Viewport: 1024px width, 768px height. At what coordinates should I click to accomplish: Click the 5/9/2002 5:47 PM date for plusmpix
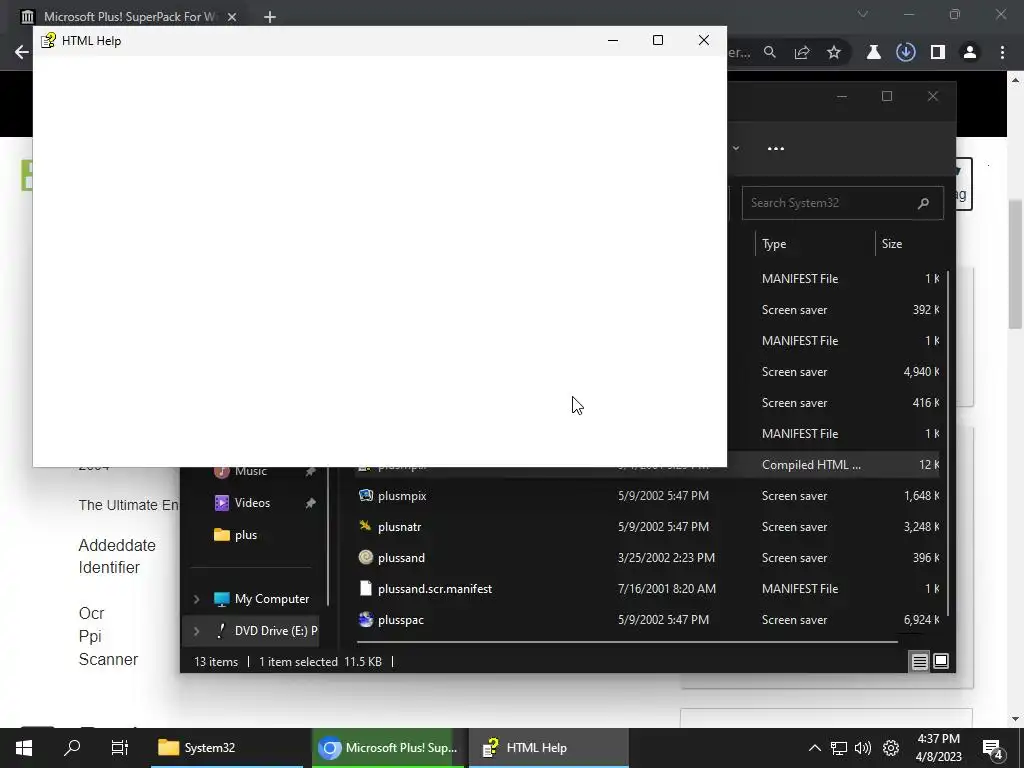[x=663, y=496]
